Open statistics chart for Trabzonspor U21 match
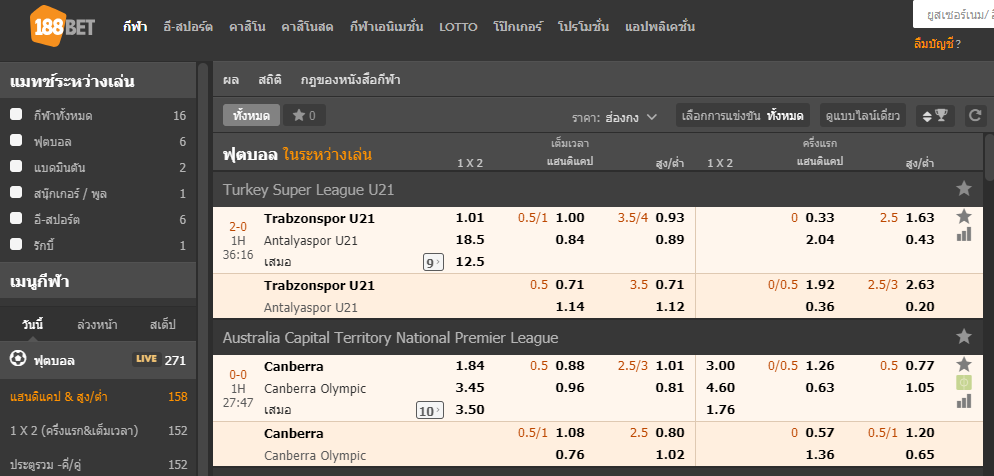 tap(964, 235)
